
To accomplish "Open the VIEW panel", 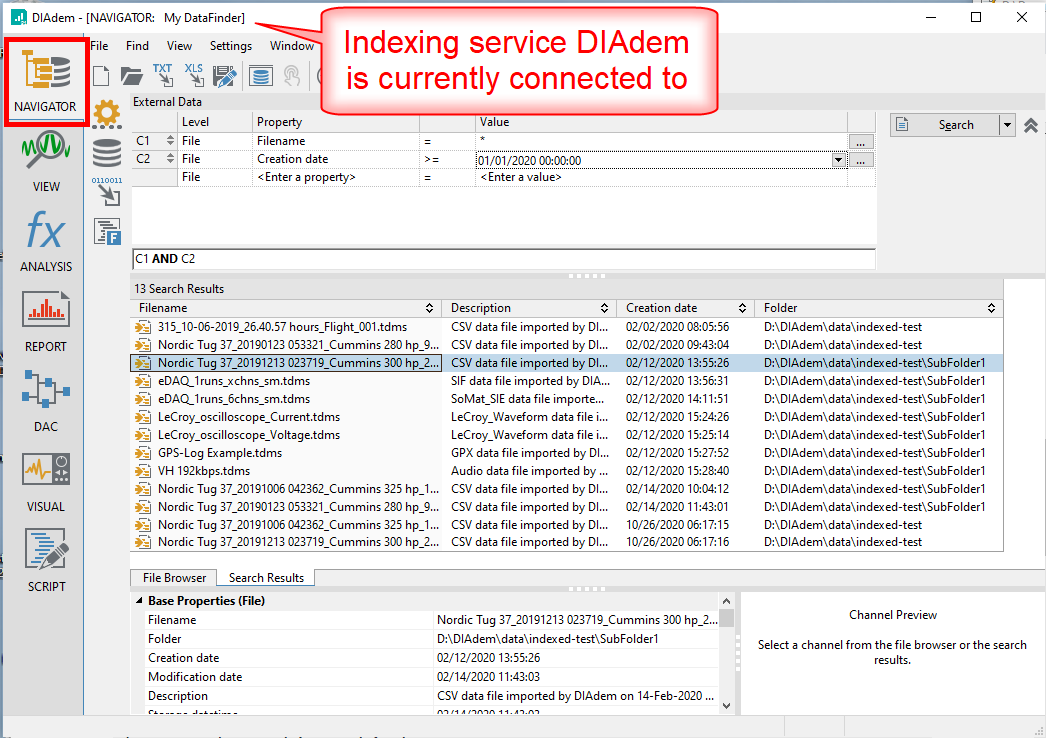I will pyautogui.click(x=46, y=162).
